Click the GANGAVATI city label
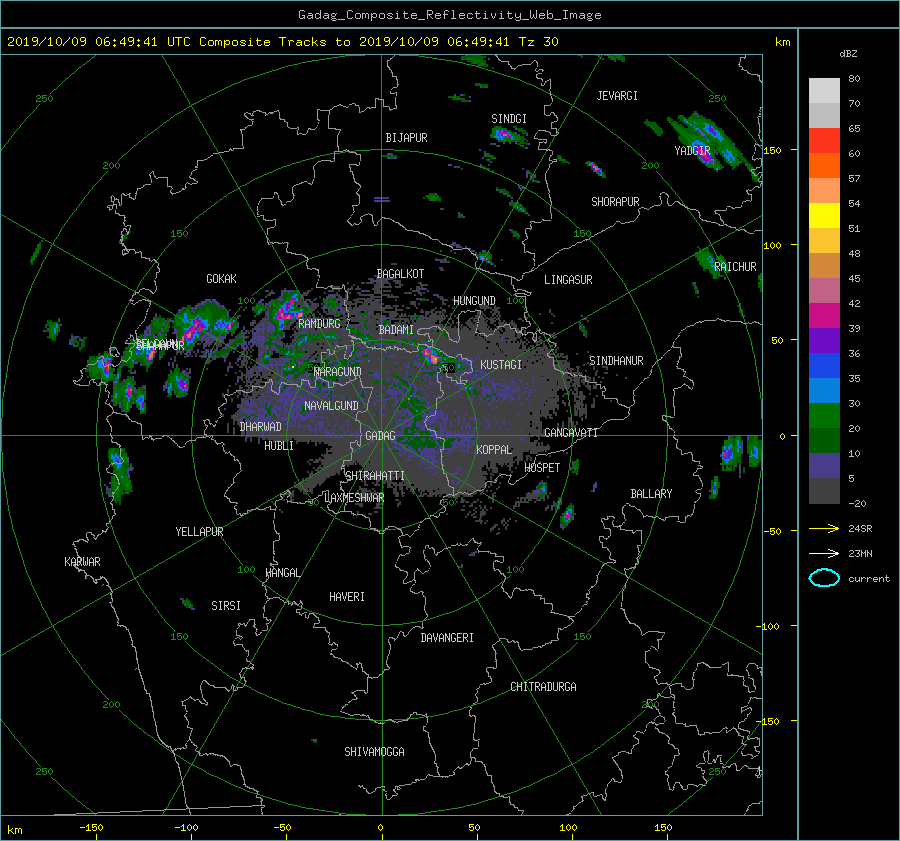900x841 pixels. tap(571, 433)
